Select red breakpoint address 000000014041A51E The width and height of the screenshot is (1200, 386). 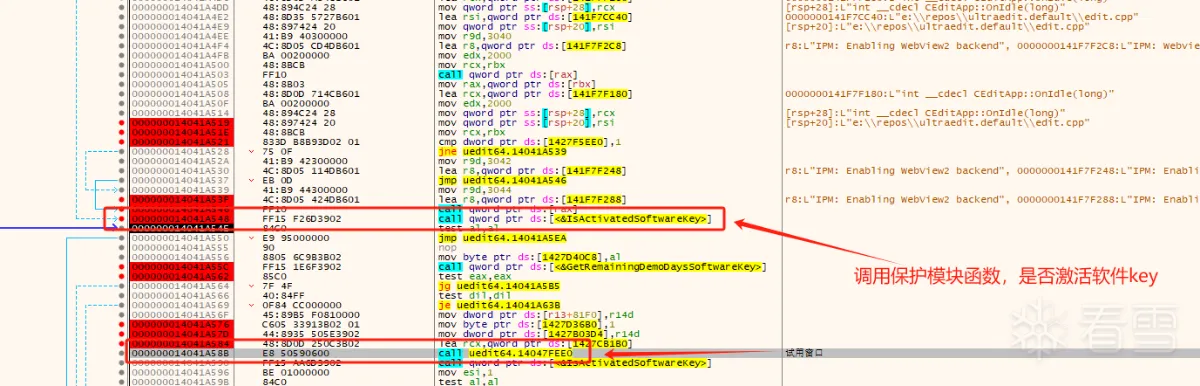coord(181,131)
